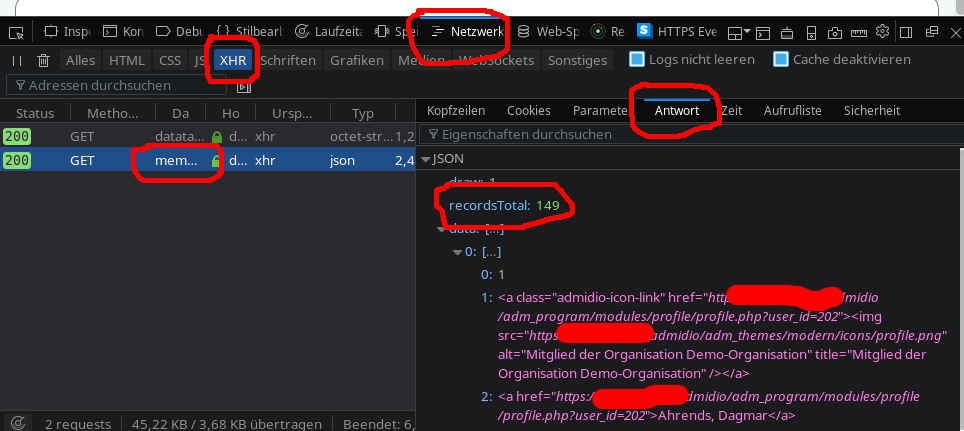Collapse the JSON section
The height and width of the screenshot is (431, 964).
coord(427,159)
